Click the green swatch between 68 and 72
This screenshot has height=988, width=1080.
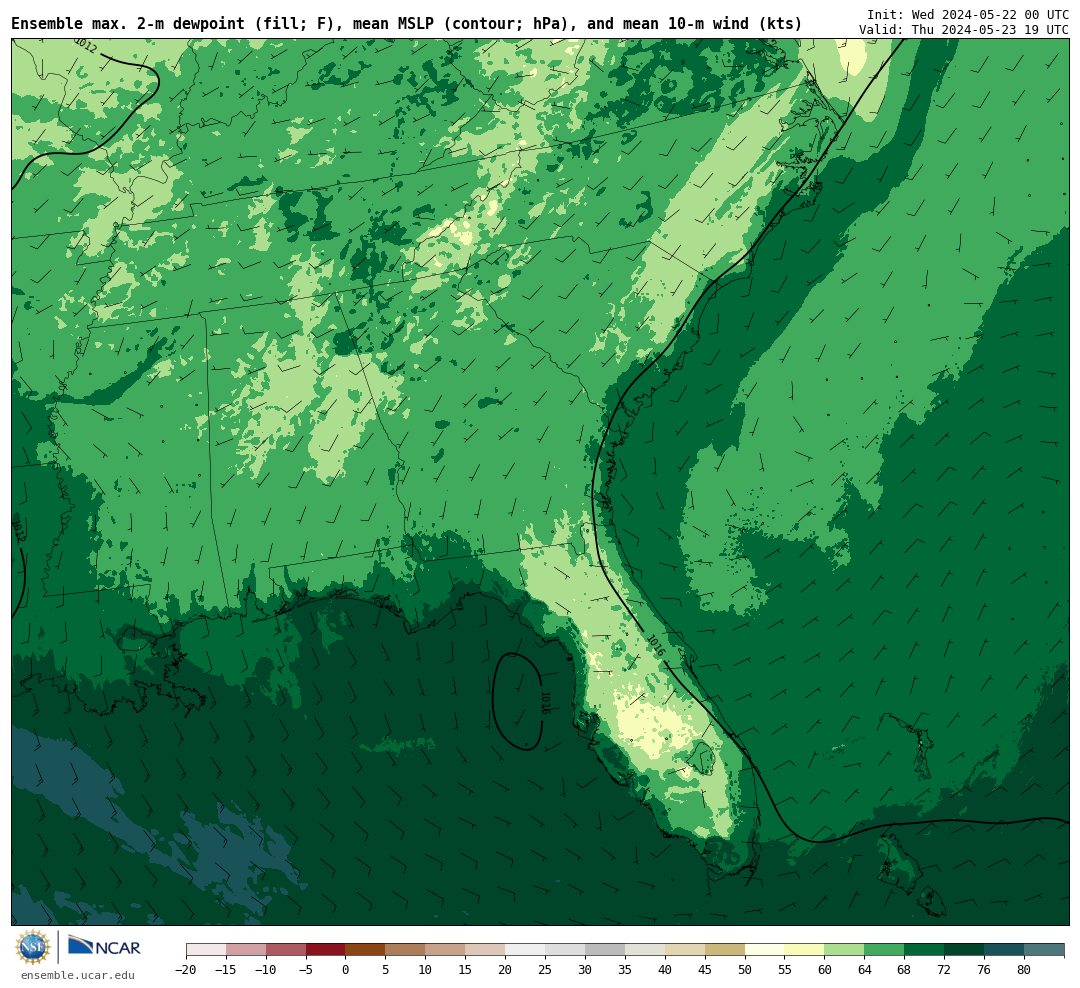tap(924, 950)
